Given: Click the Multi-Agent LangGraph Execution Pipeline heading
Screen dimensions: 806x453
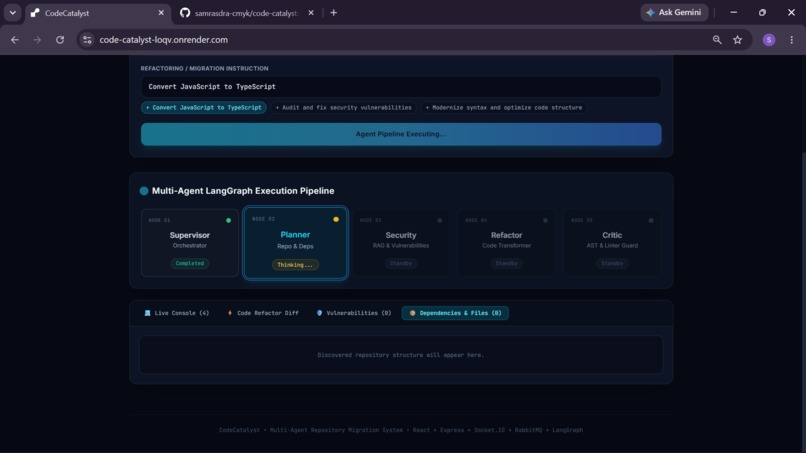Looking at the screenshot, I should tap(243, 191).
